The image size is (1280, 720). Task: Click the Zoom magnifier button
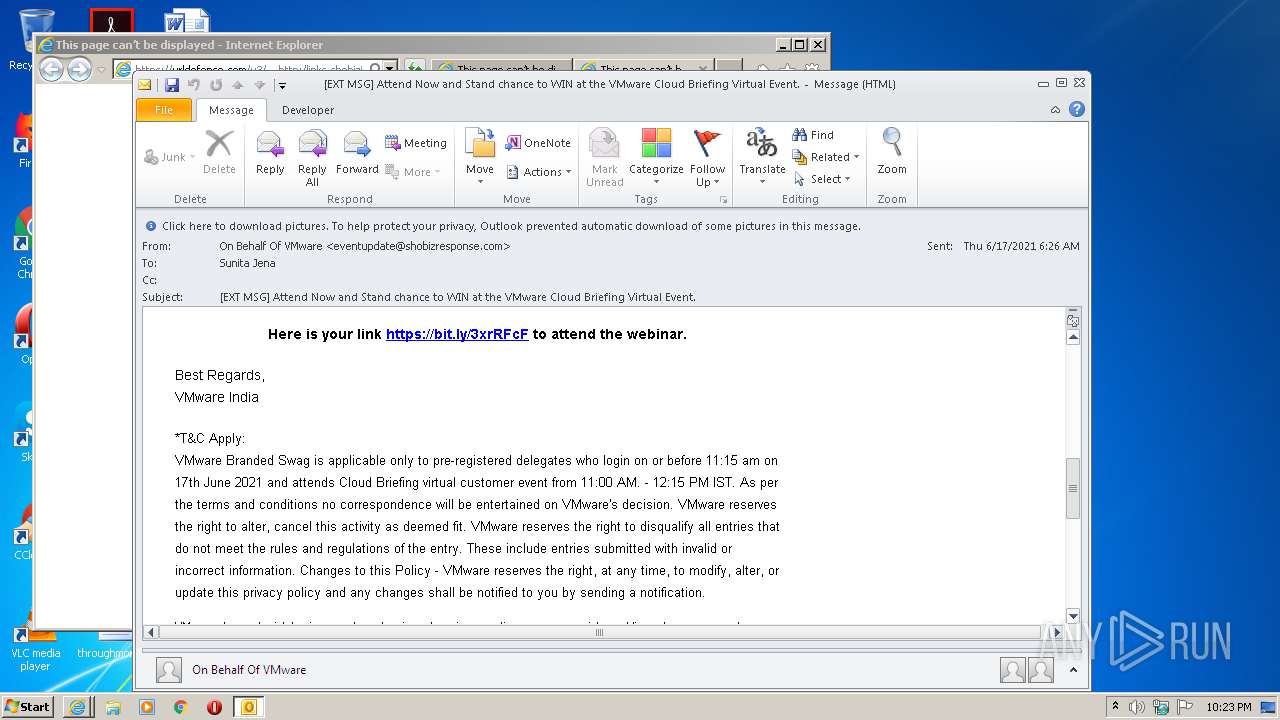coord(892,153)
